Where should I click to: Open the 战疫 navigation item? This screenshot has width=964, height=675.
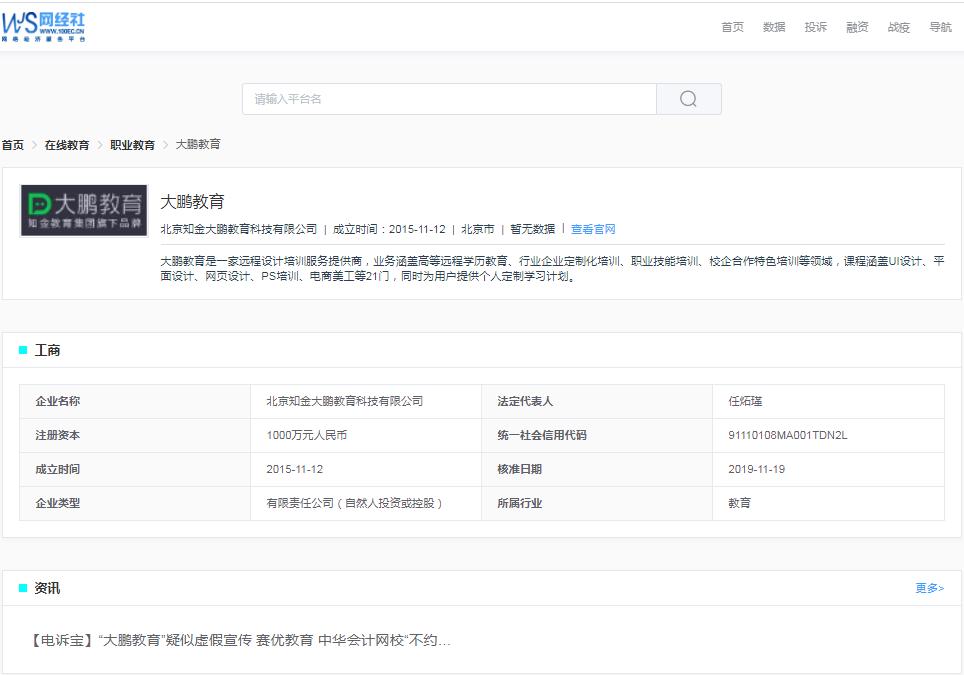(897, 27)
